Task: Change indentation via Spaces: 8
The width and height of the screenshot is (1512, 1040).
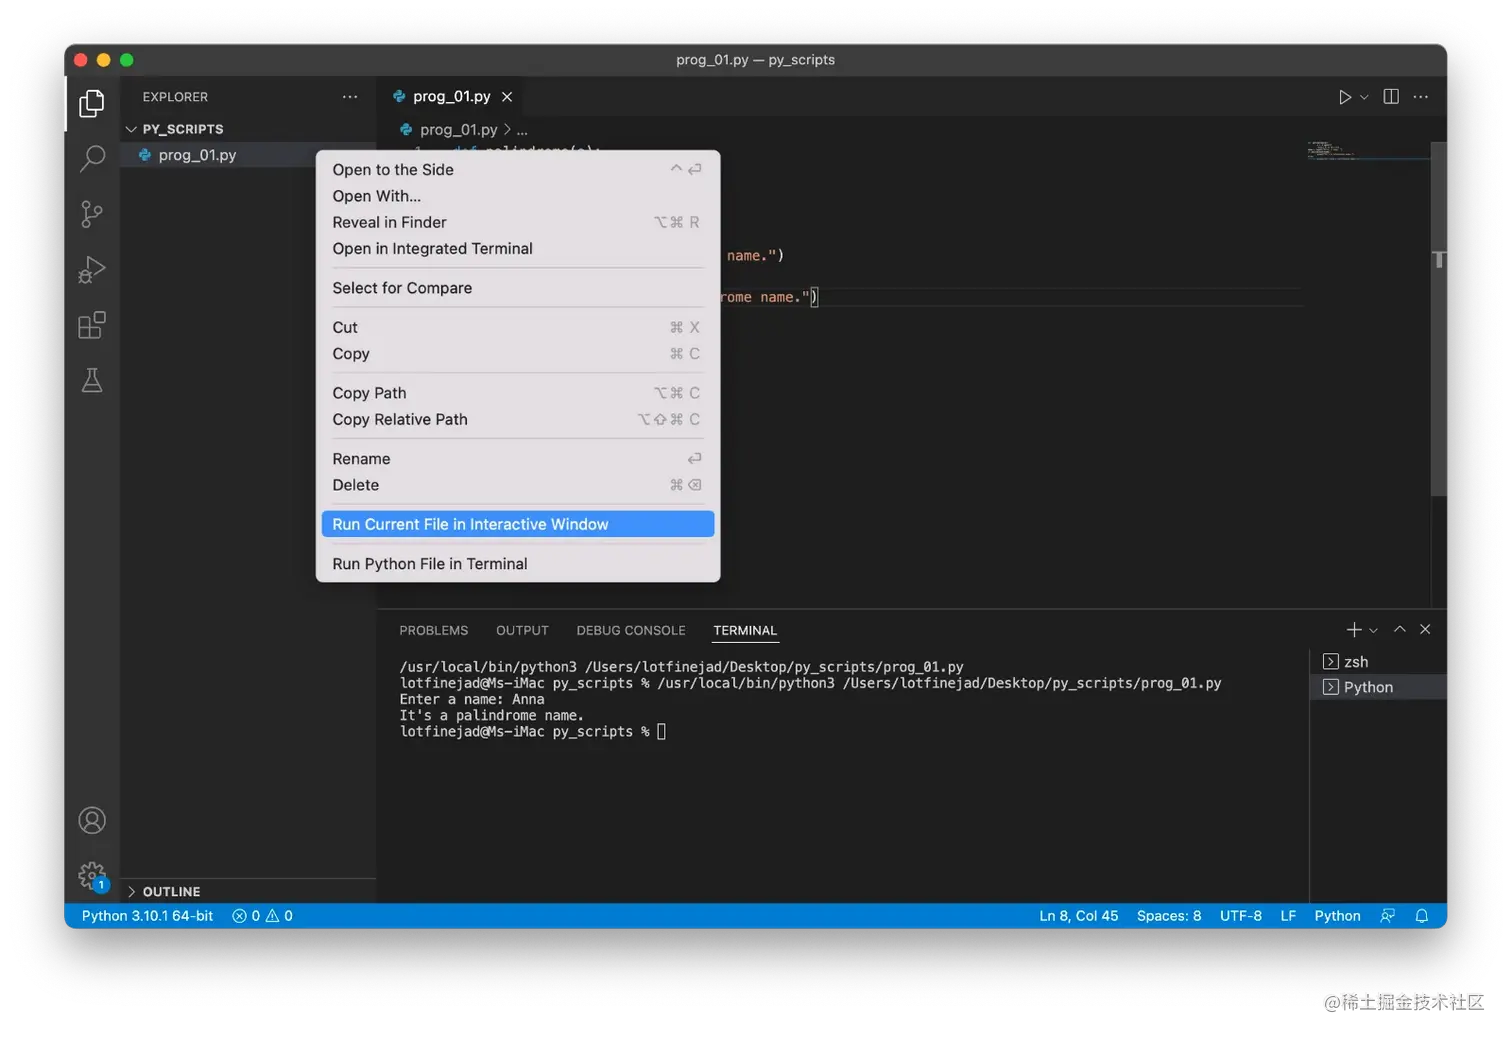Action: [x=1169, y=916]
